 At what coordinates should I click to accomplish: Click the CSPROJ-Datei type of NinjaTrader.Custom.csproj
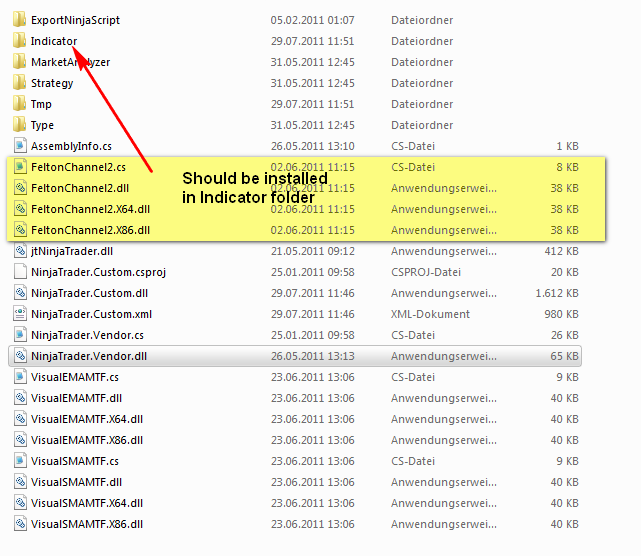click(426, 272)
